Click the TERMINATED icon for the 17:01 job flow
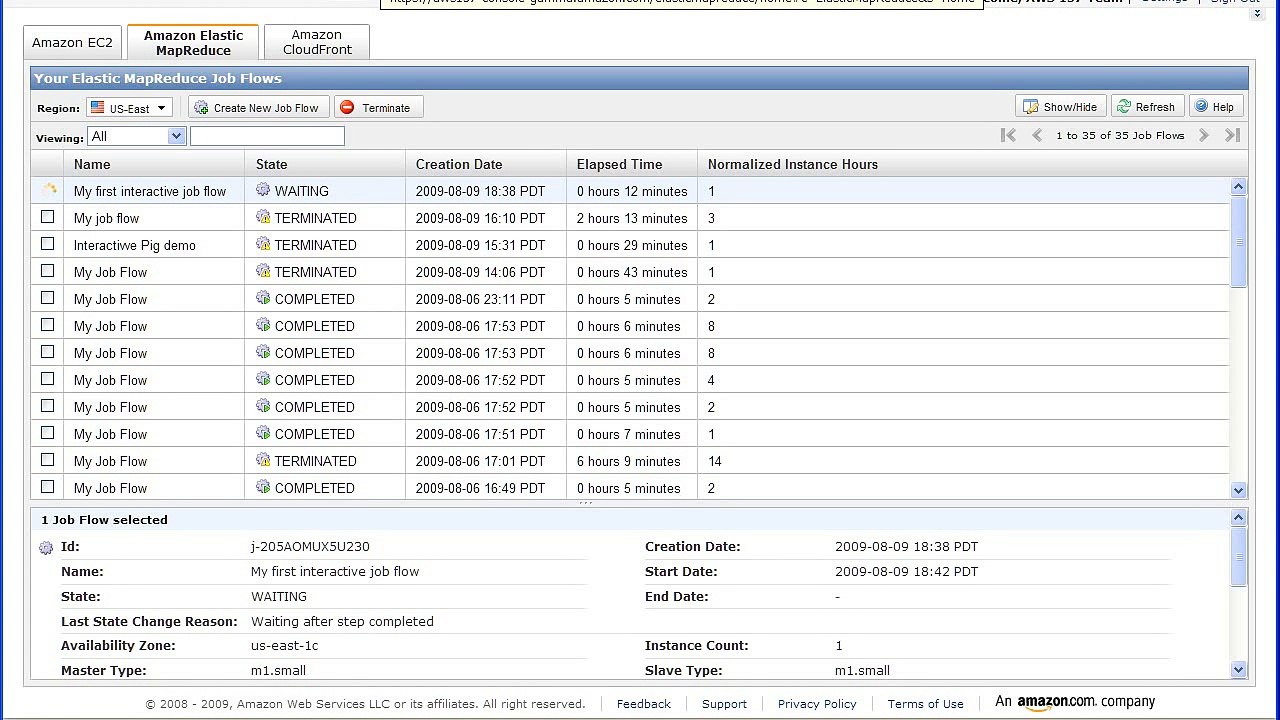Screen dimensions: 1280x720 coord(263,460)
